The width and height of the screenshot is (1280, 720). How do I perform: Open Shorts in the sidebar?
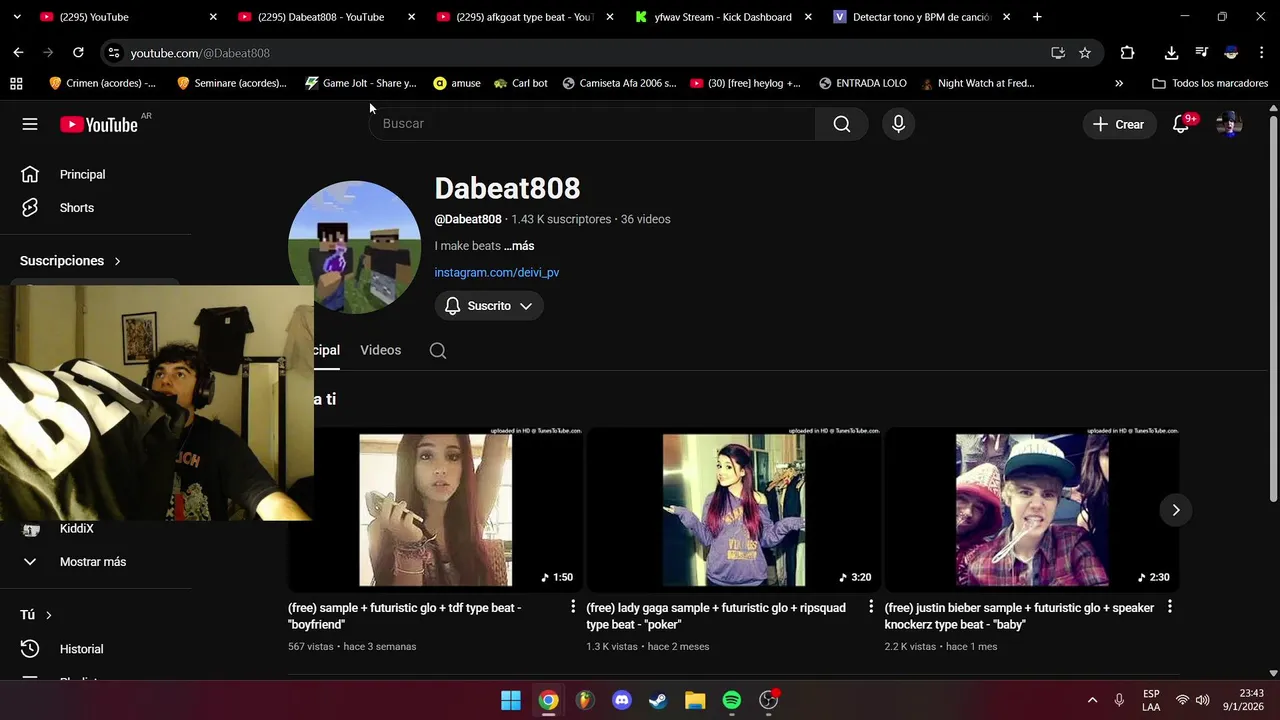(x=77, y=208)
